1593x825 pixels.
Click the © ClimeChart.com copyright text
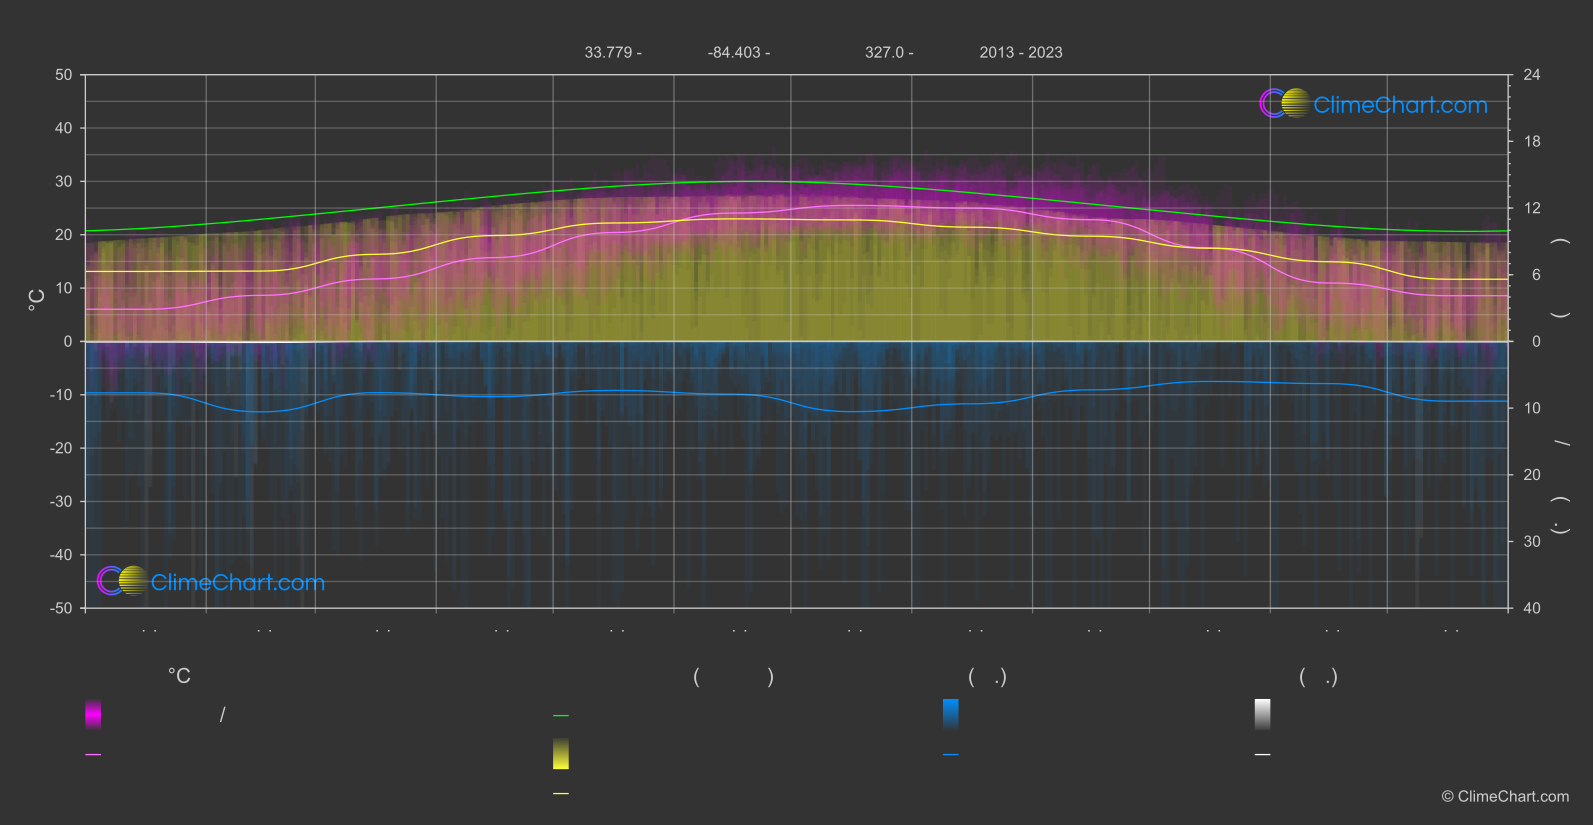[1505, 797]
